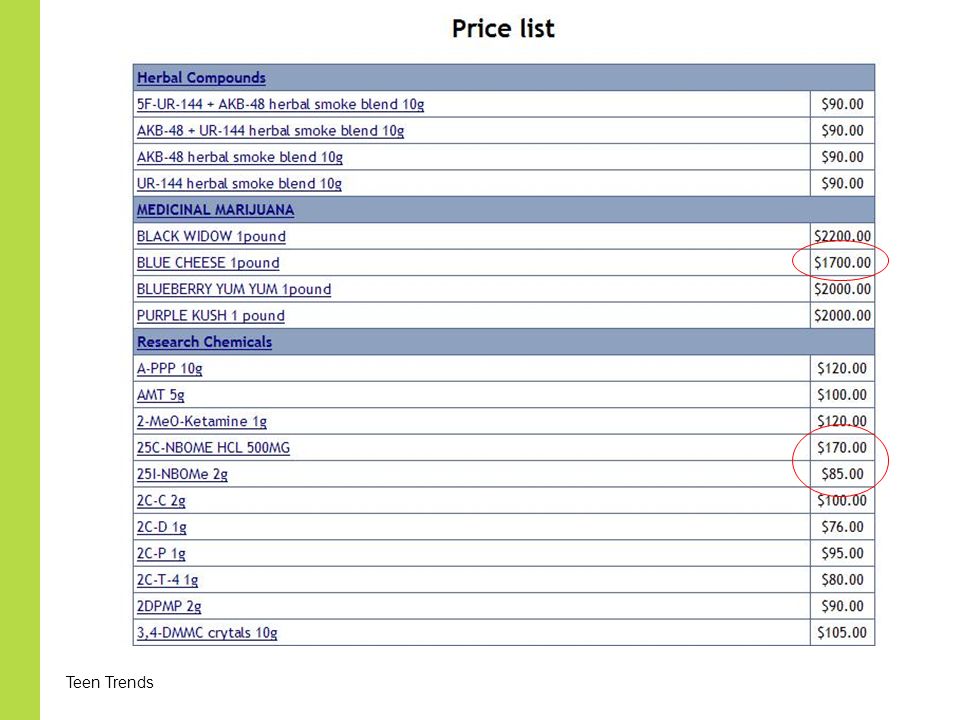Viewport: 960px width, 720px height.
Task: Select the AKB-48 herbal smoke blend 10g link
Action: (x=239, y=157)
